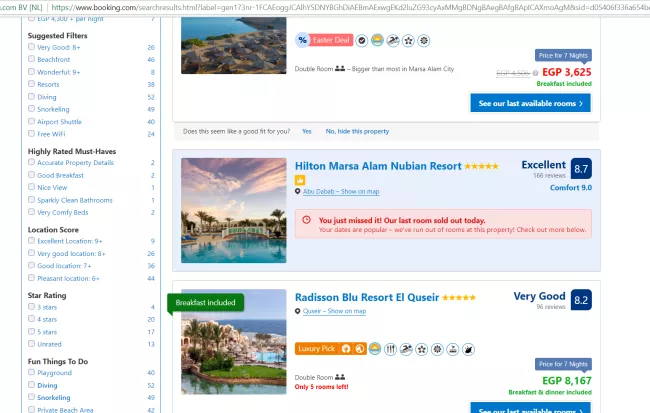650x413 pixels.
Task: Click the clock icon in the sold-out notice
Action: (306, 220)
